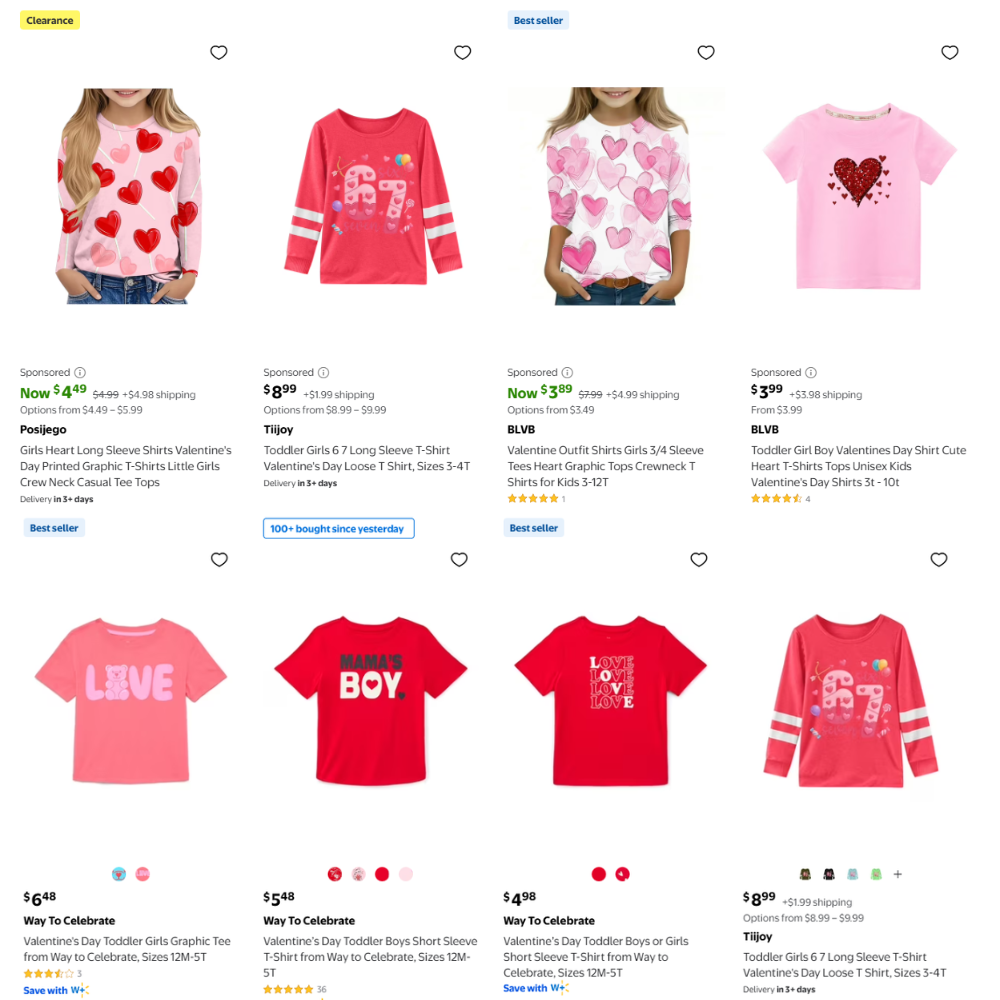Open Sponsored info icon for Posijego listing
Image resolution: width=1000 pixels, height=1000 pixels.
(80, 372)
